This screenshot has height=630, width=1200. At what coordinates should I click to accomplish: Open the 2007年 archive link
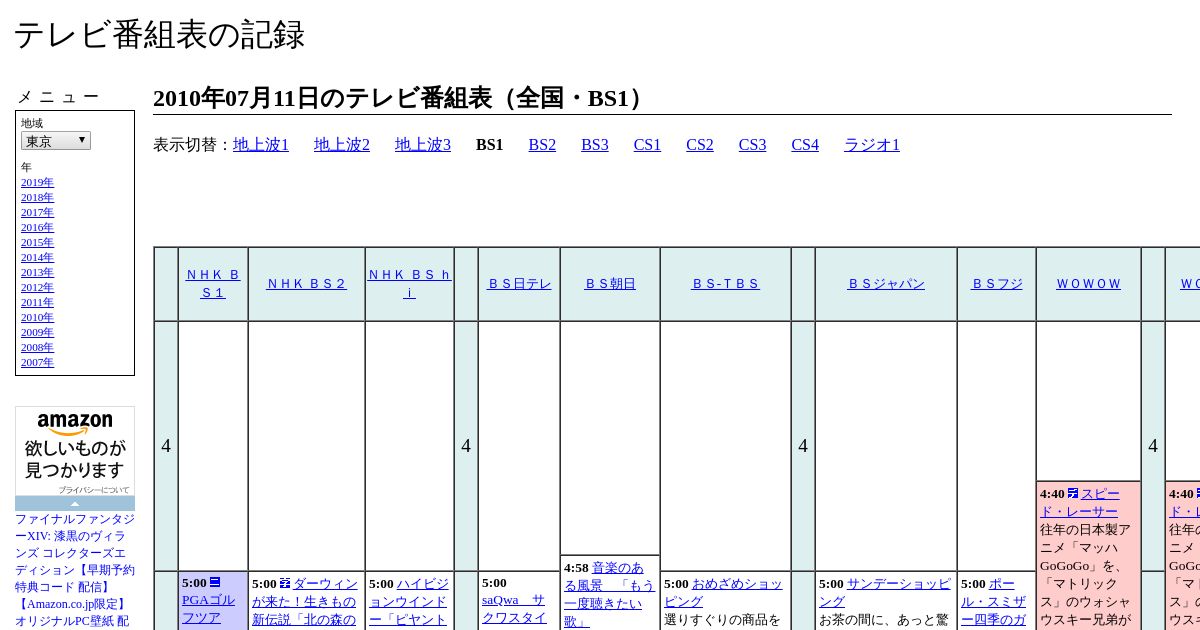[37, 363]
